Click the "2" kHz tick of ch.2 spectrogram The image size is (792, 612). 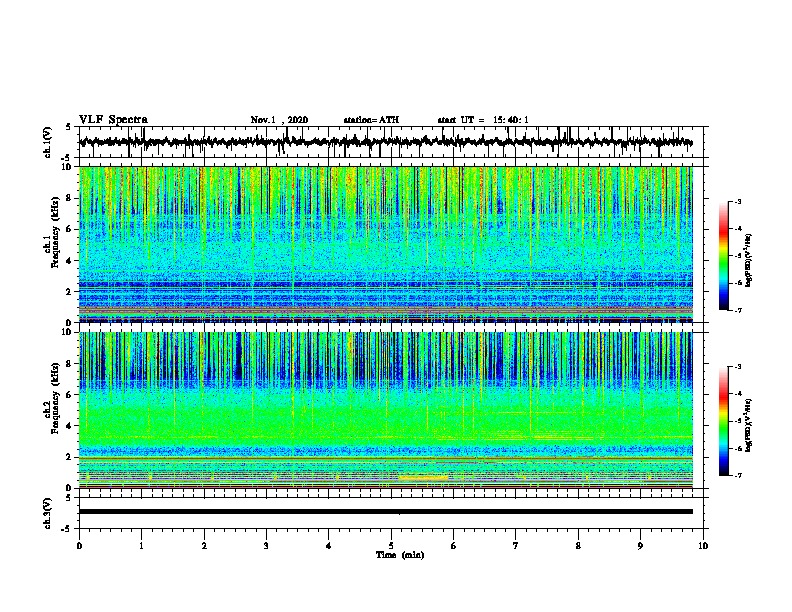[x=70, y=457]
